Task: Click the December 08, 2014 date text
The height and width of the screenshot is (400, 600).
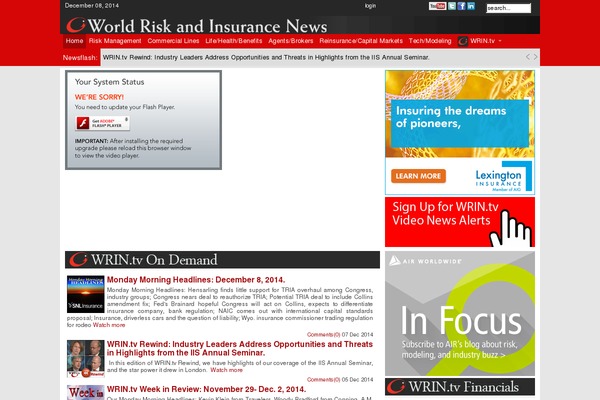Action: [x=92, y=6]
